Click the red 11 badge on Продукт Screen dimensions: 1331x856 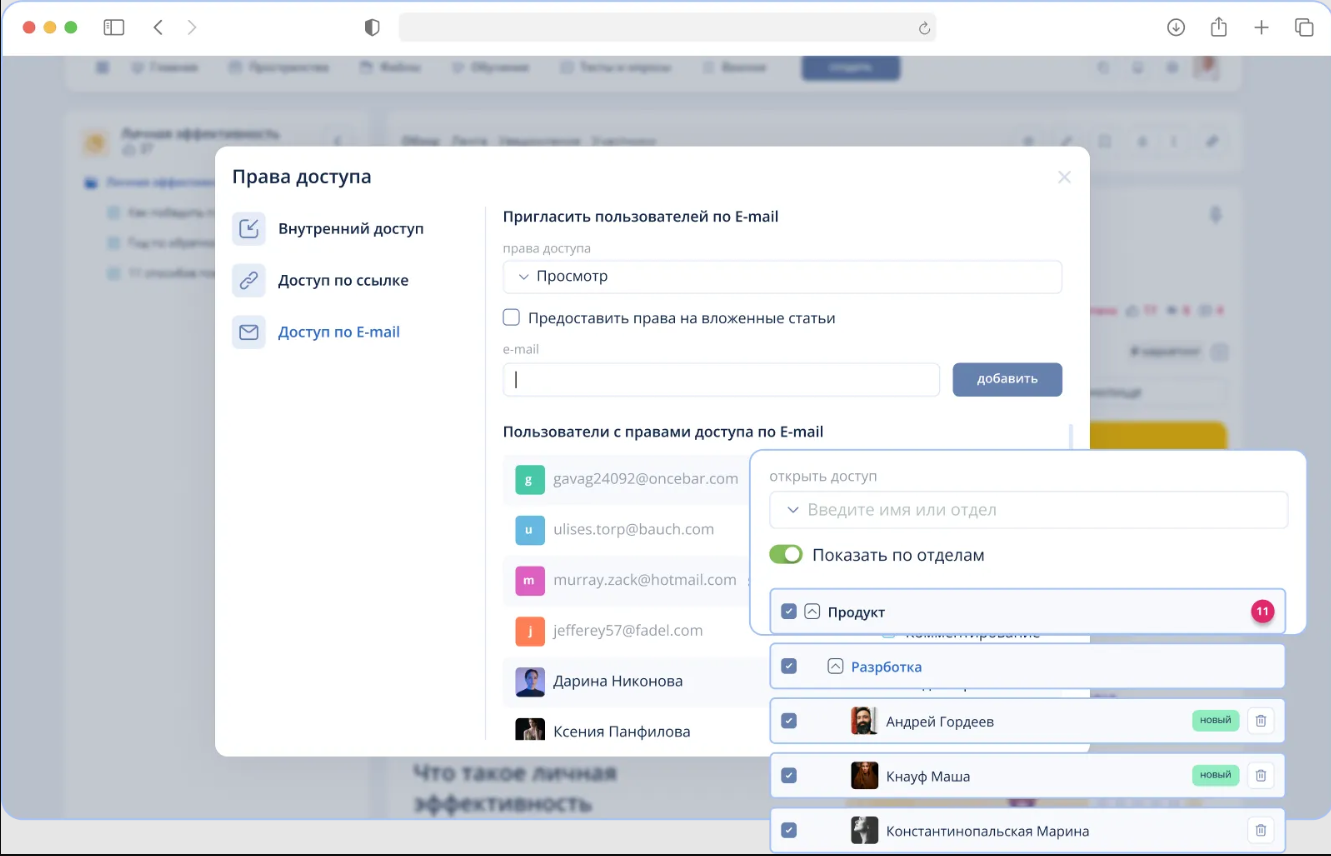point(1262,611)
